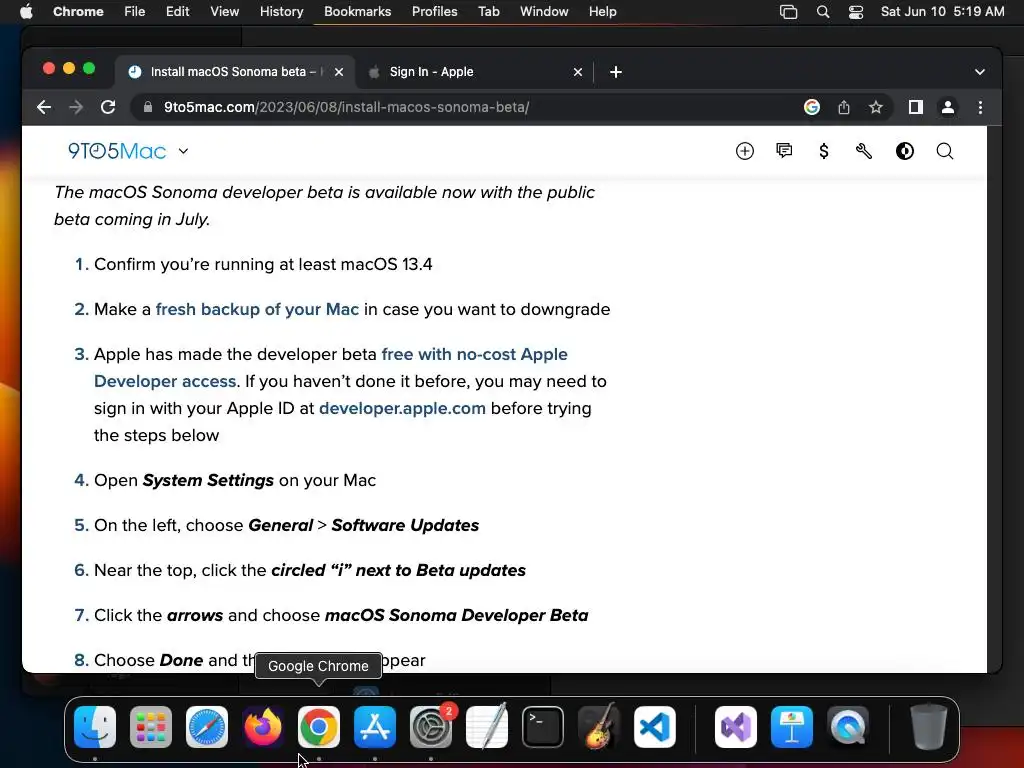Toggle dark mode on 9to5Mac
This screenshot has height=768, width=1024.
(x=904, y=151)
